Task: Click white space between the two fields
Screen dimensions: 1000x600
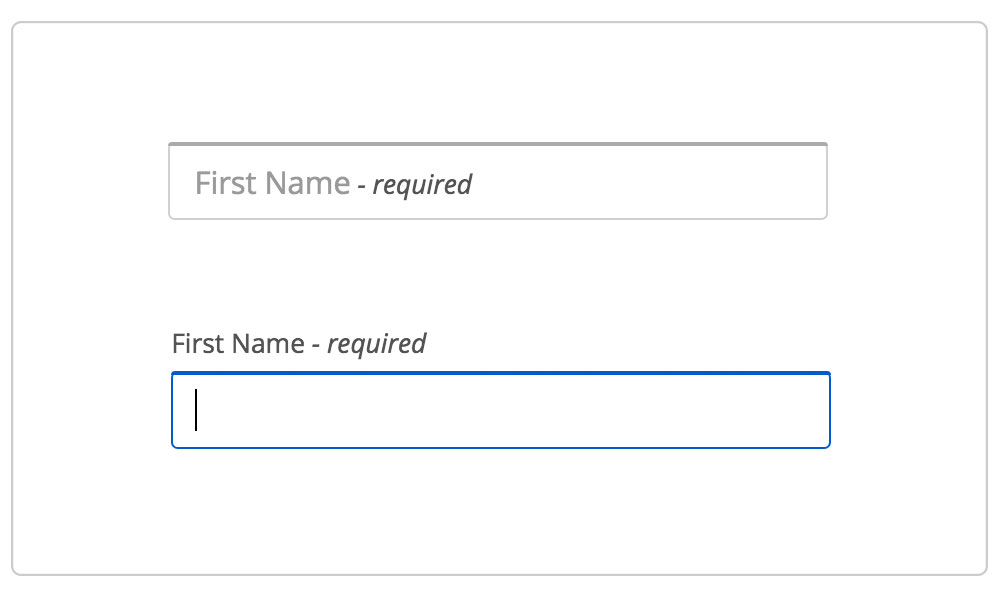Action: pos(498,274)
